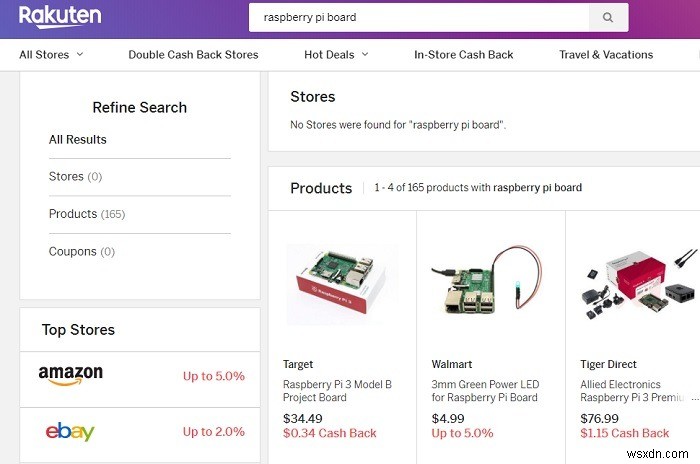Image resolution: width=700 pixels, height=464 pixels.
Task: Open the Rakuten home logo
Action: click(x=59, y=16)
